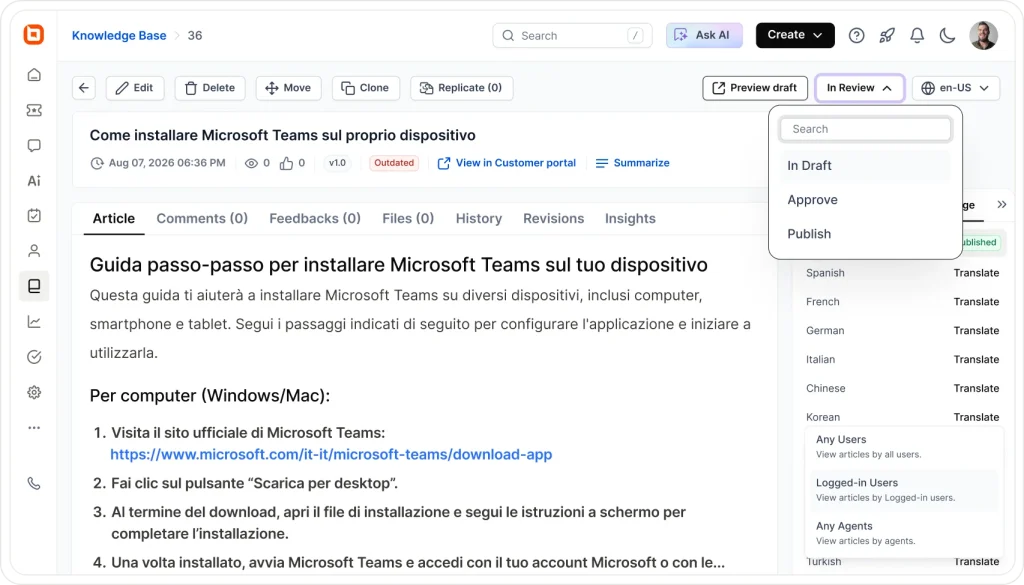Translate the Chinese version

click(976, 388)
